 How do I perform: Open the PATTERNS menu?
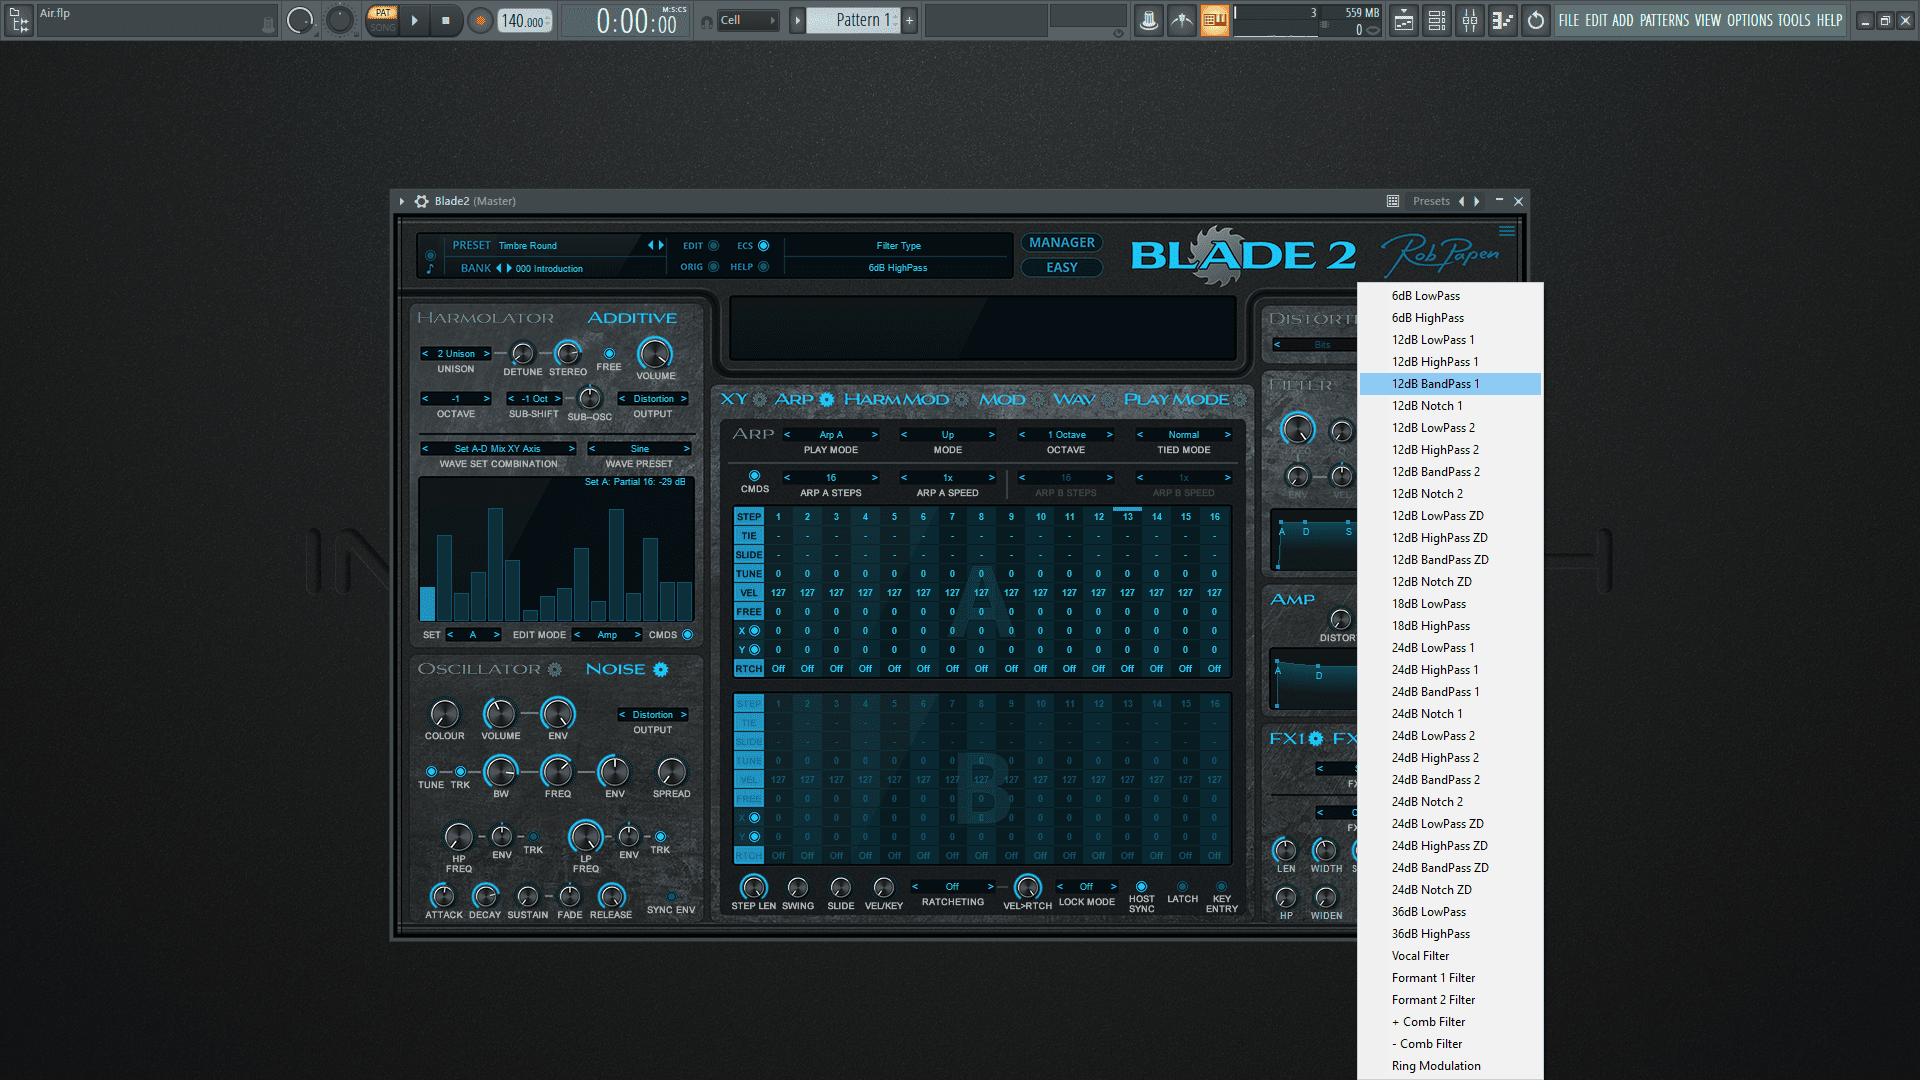[x=1664, y=20]
